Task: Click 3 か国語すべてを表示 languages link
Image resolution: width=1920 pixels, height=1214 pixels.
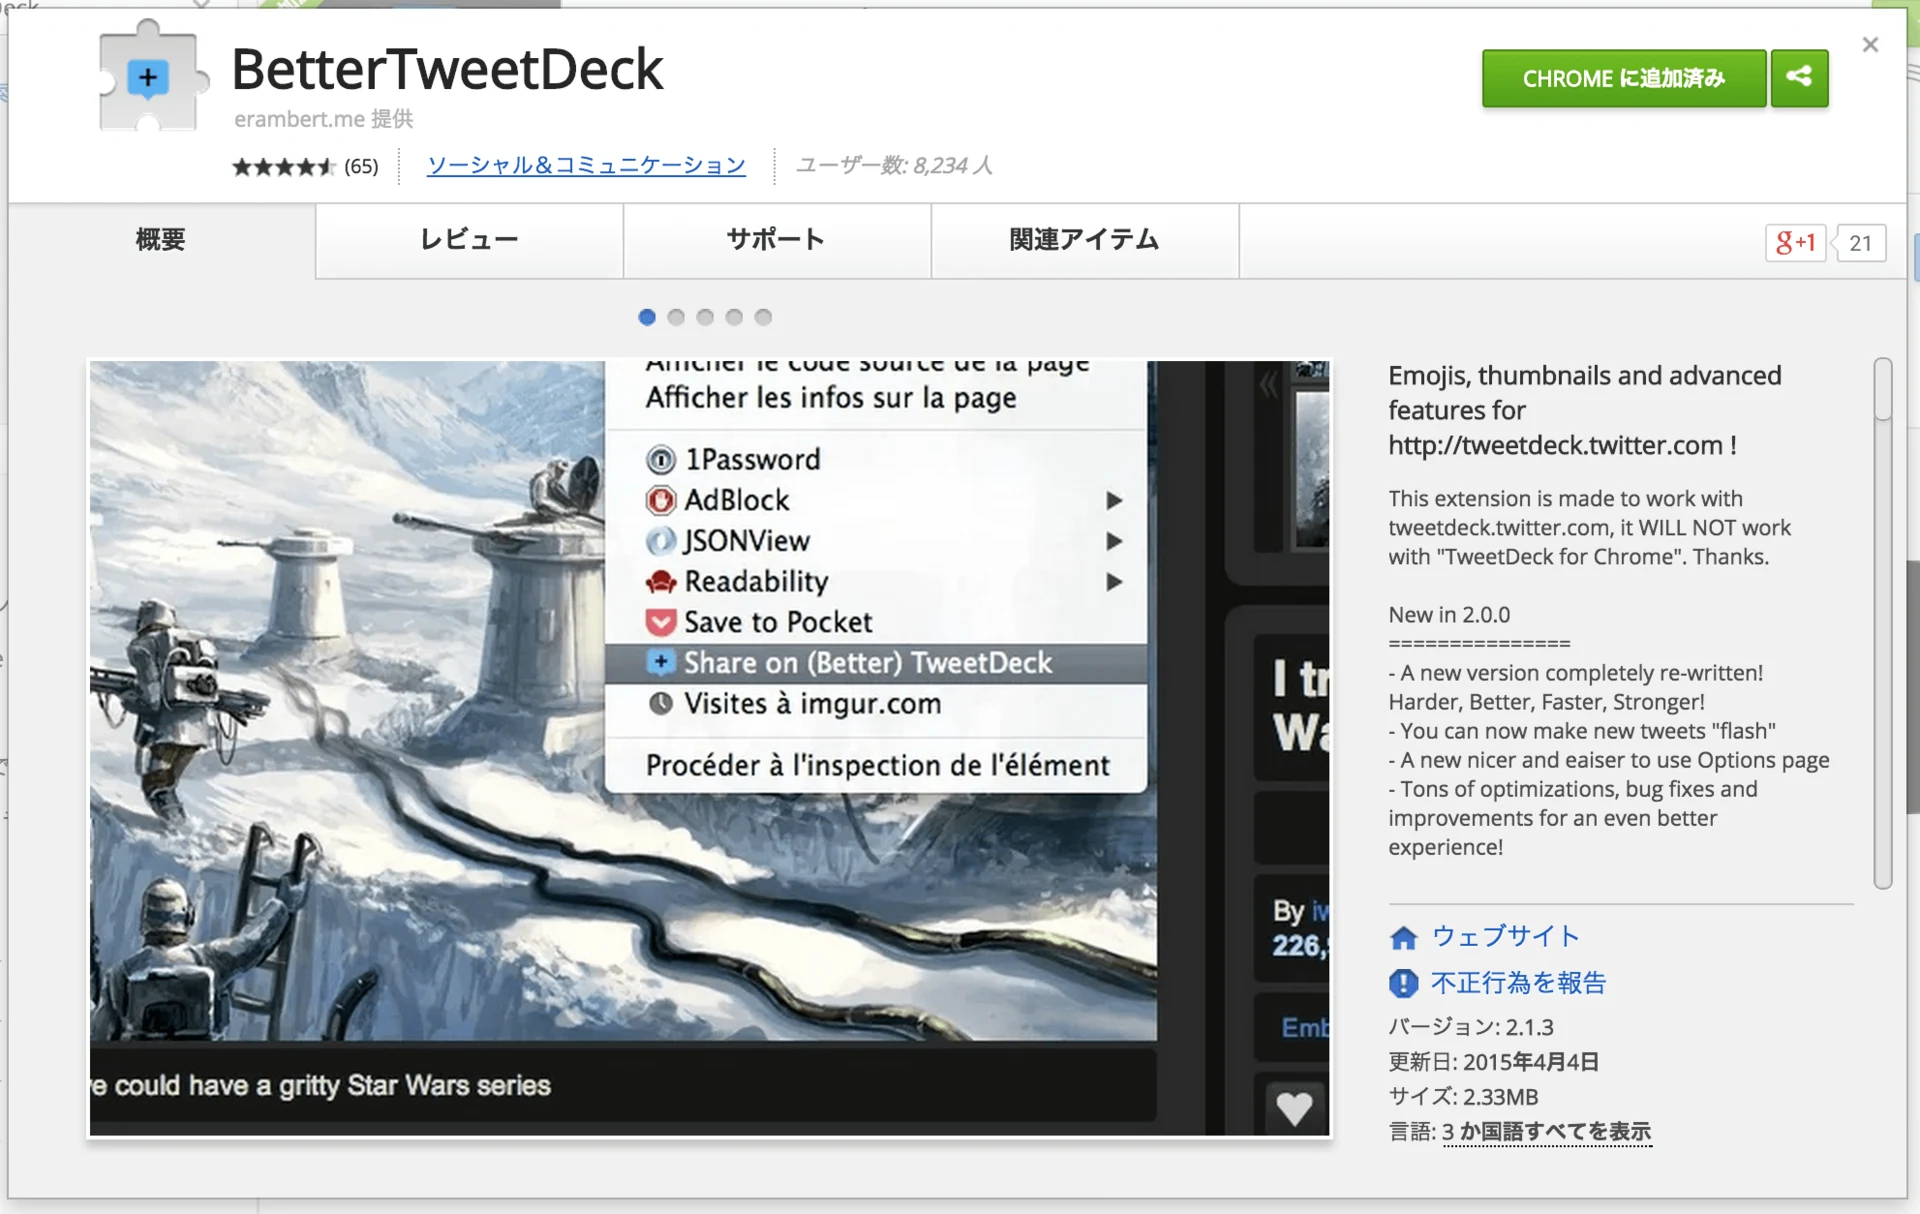Action: coord(1546,1132)
